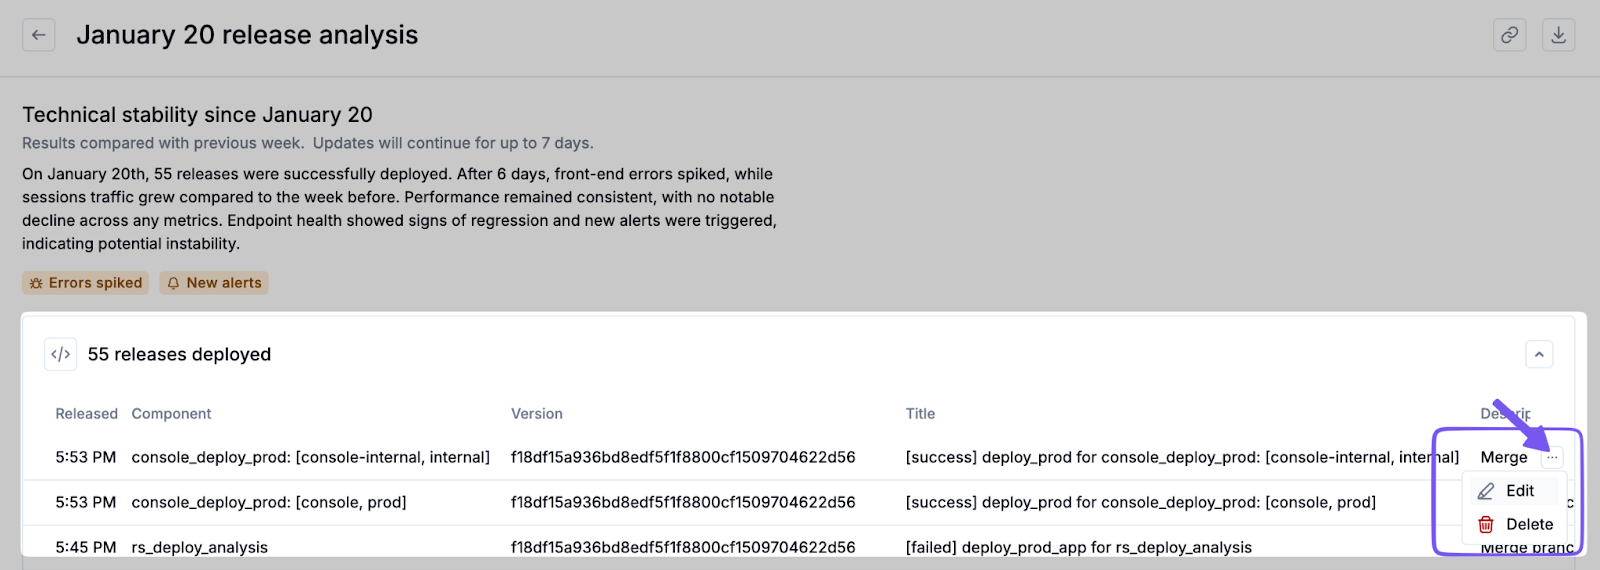Image resolution: width=1600 pixels, height=570 pixels.
Task: Select the Errors spiked tag
Action: pyautogui.click(x=86, y=283)
